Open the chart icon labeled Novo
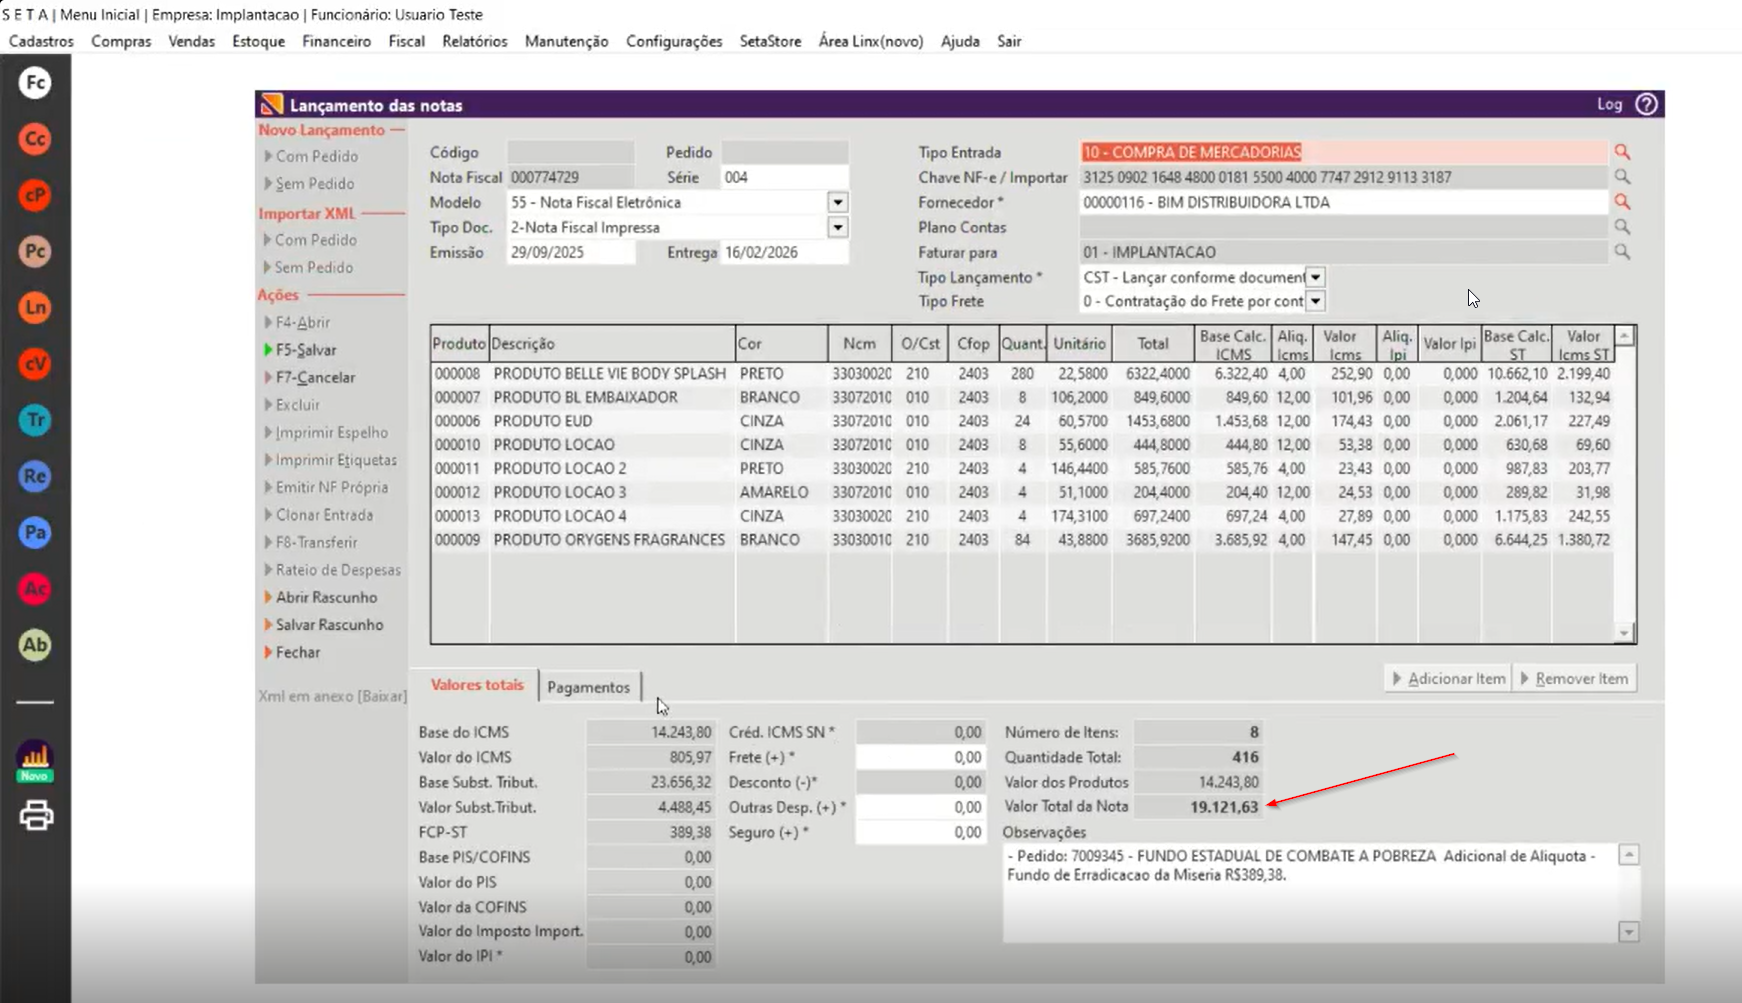 click(35, 760)
